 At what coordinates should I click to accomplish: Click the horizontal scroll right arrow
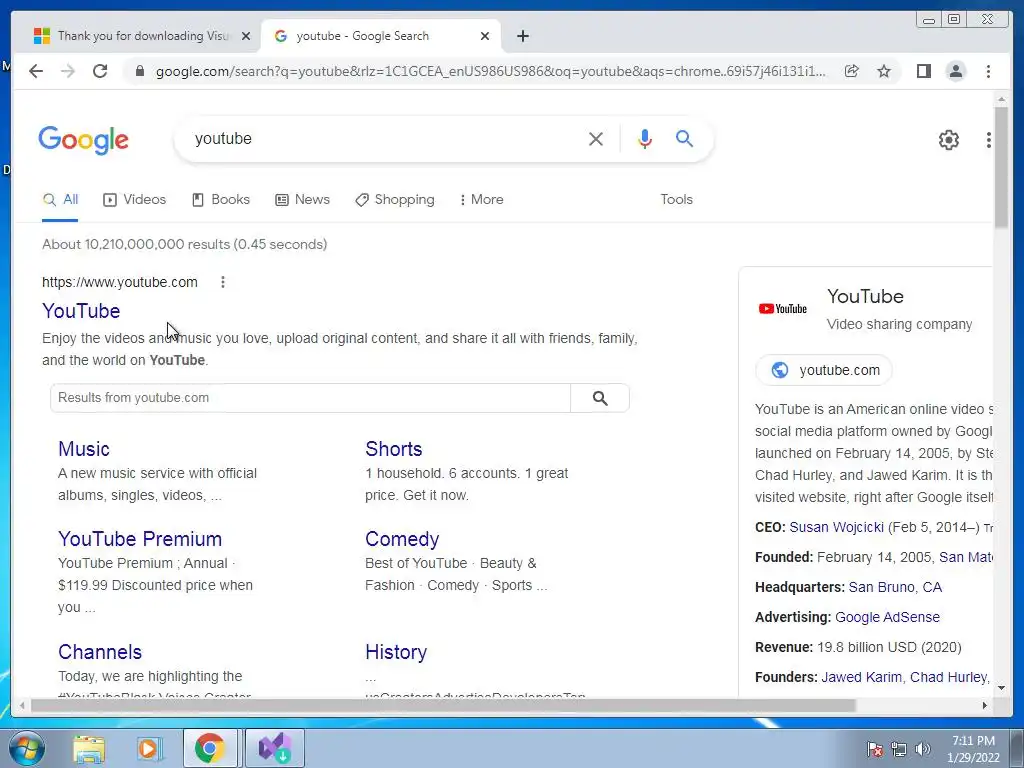click(985, 705)
